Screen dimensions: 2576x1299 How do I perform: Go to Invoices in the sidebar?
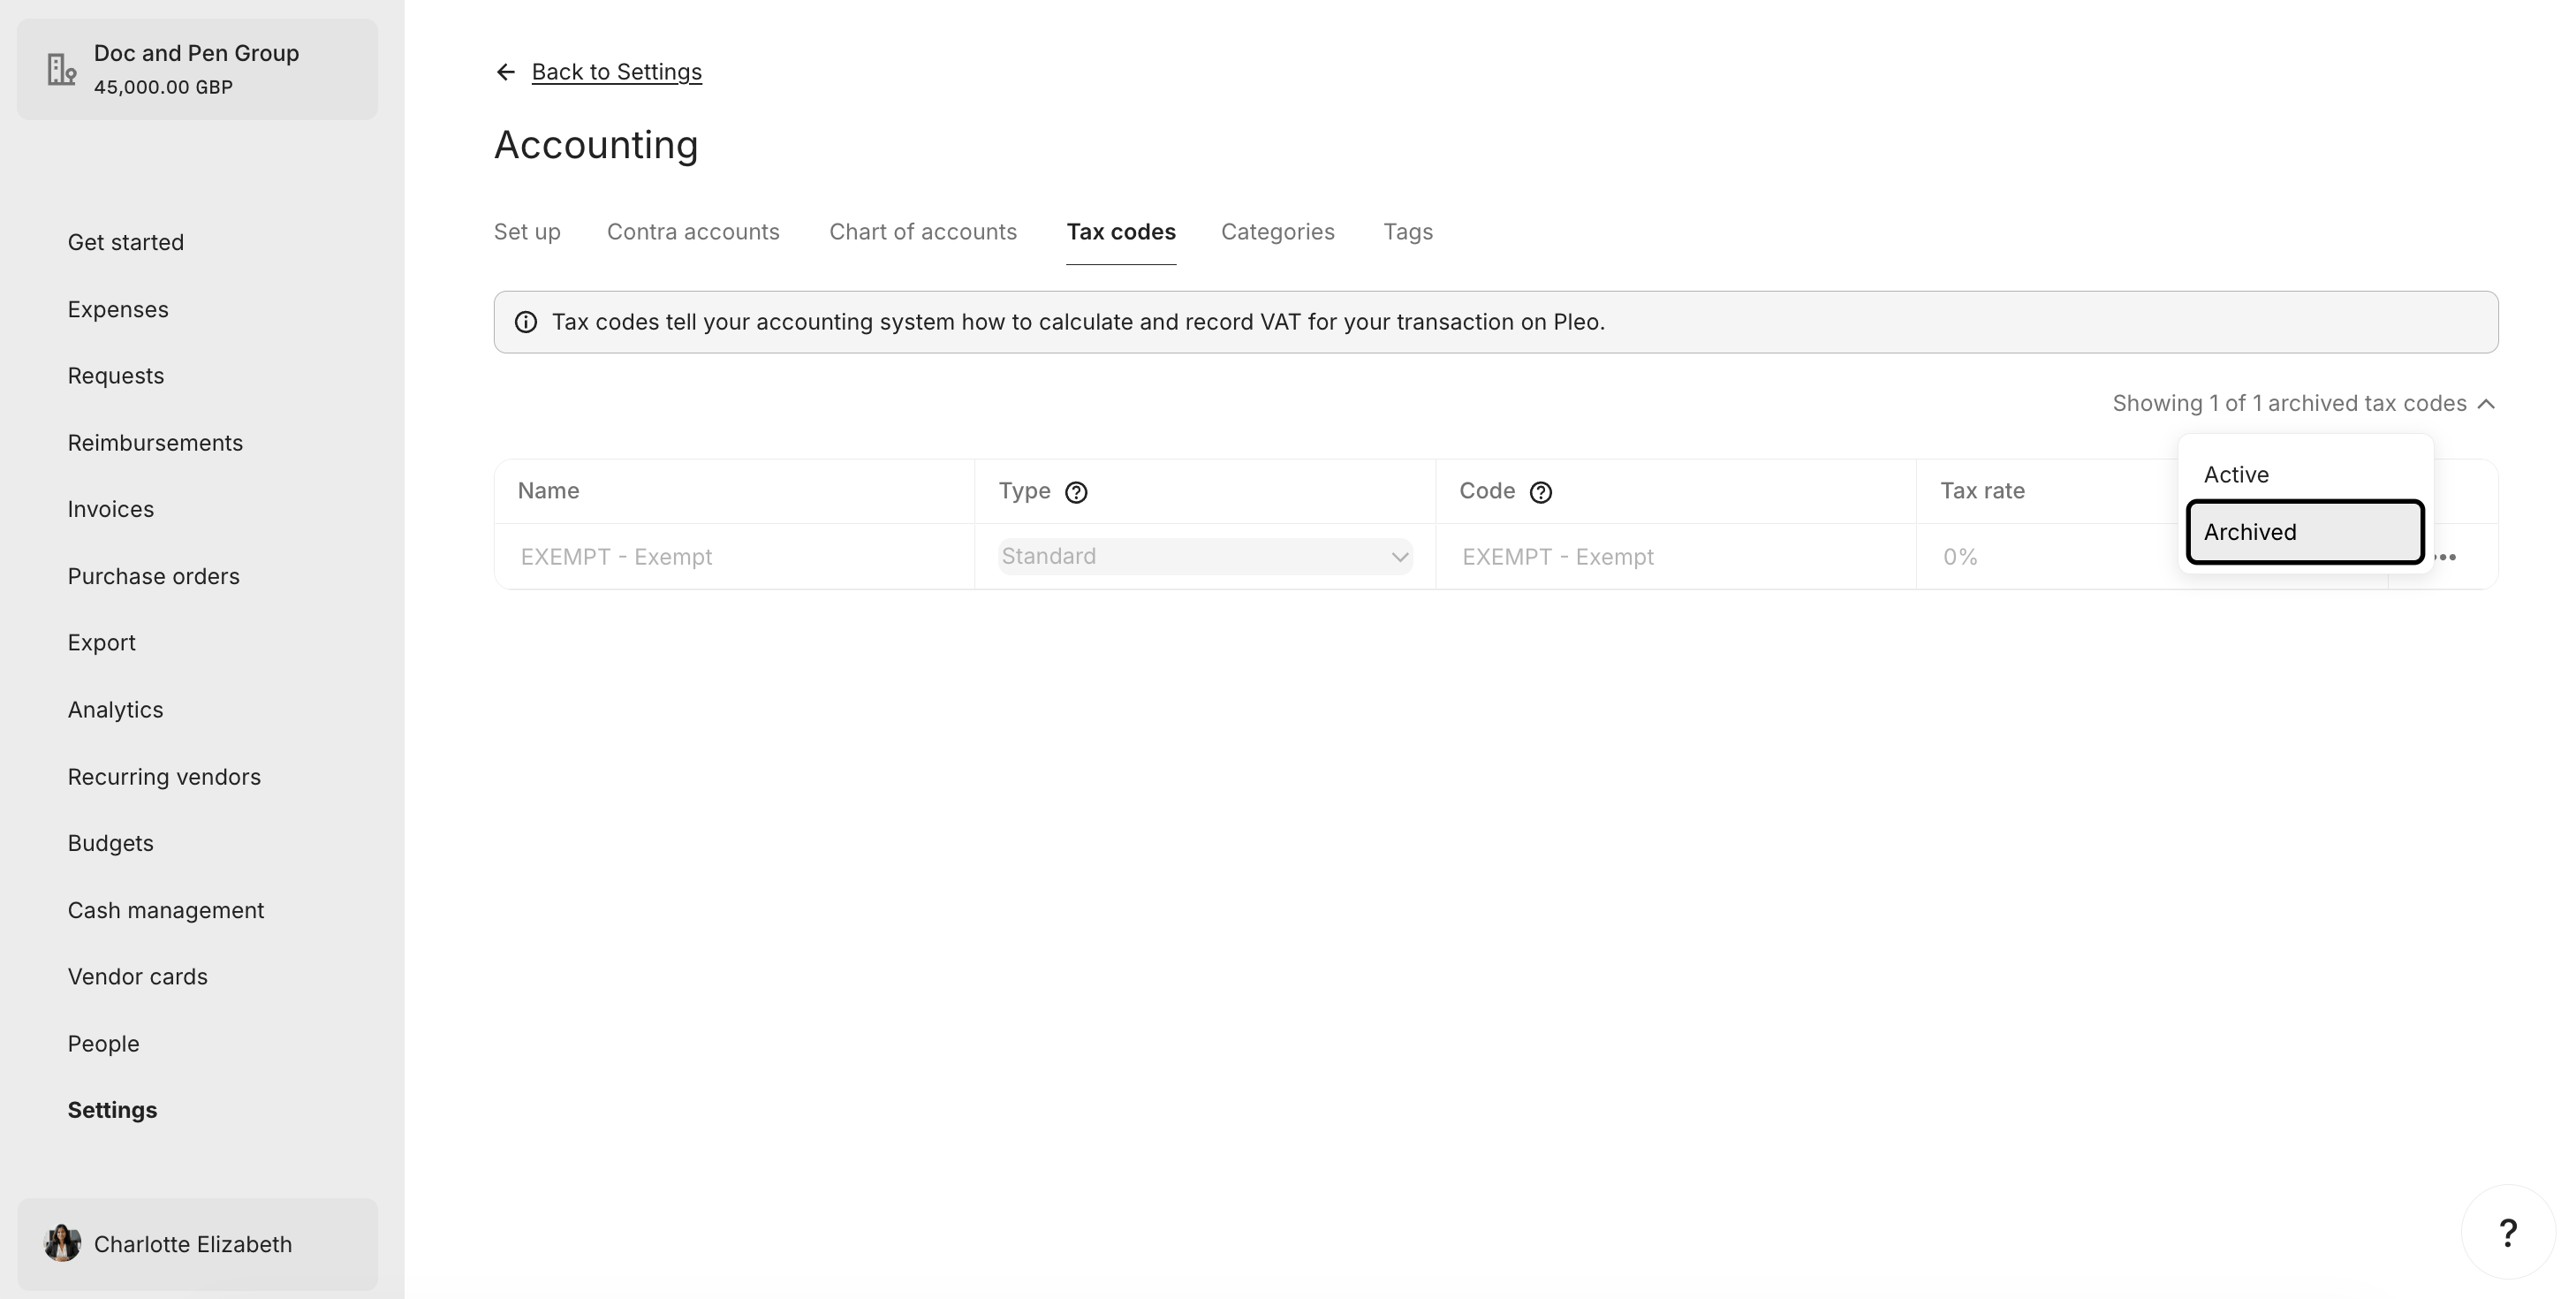point(111,509)
